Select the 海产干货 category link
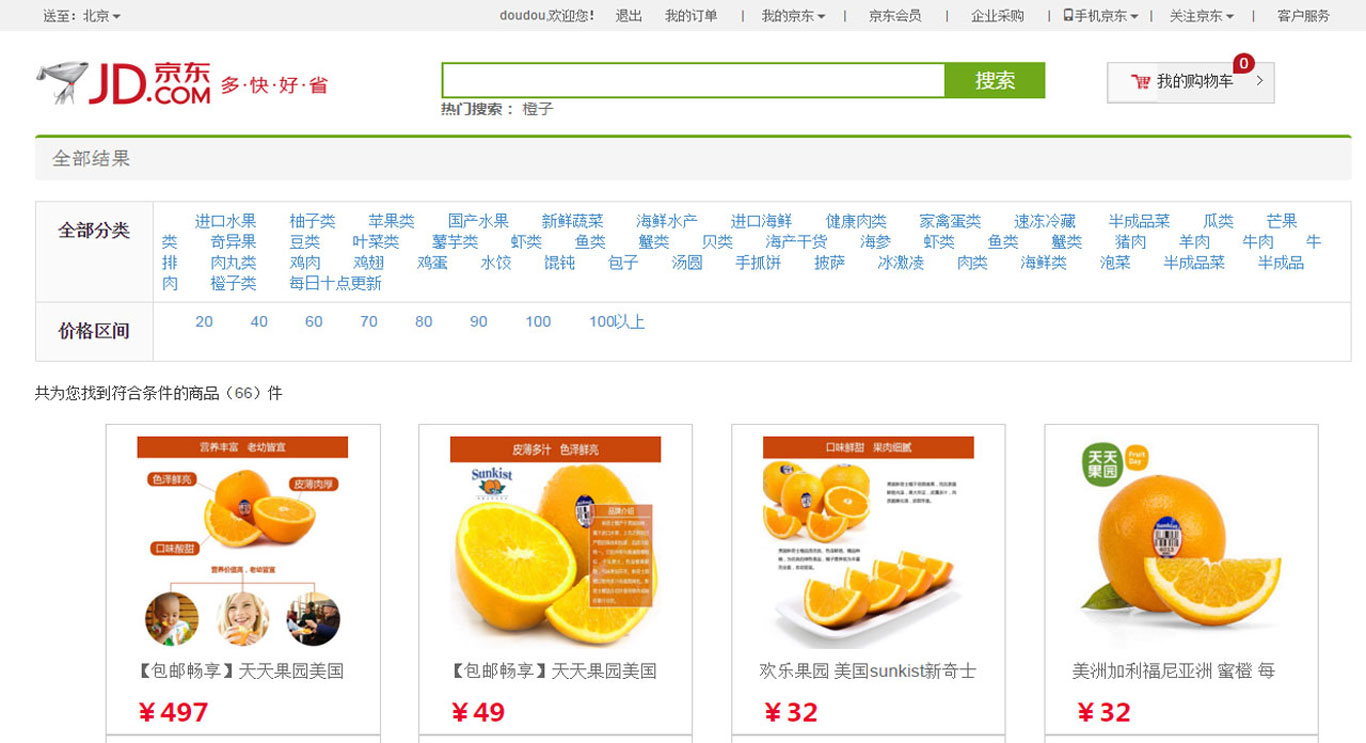1366x743 pixels. [x=796, y=242]
